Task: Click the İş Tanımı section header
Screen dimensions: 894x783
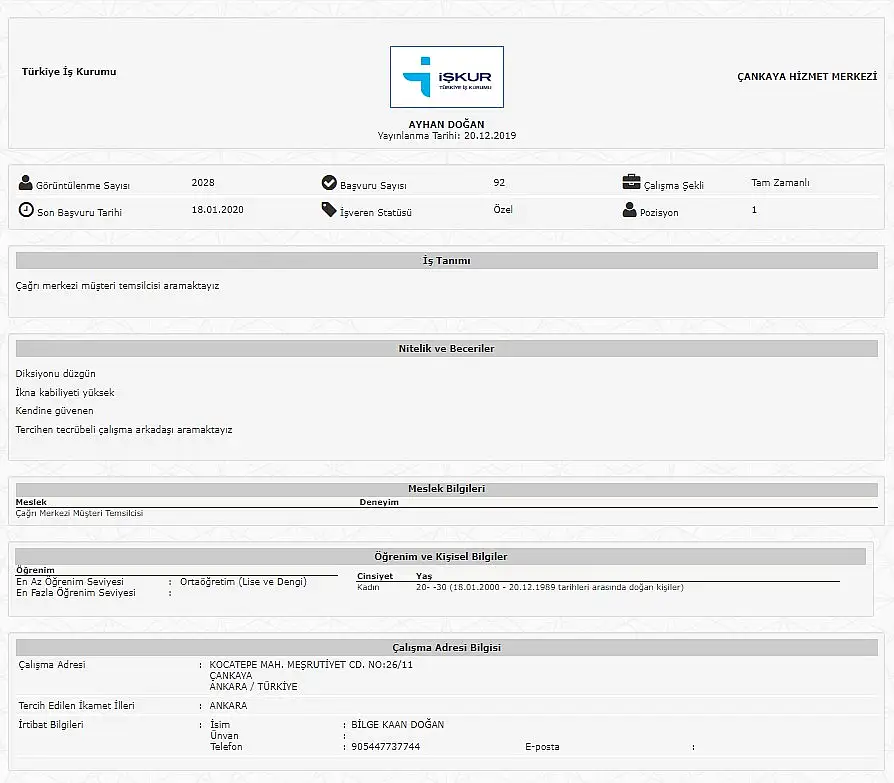Action: [446, 261]
